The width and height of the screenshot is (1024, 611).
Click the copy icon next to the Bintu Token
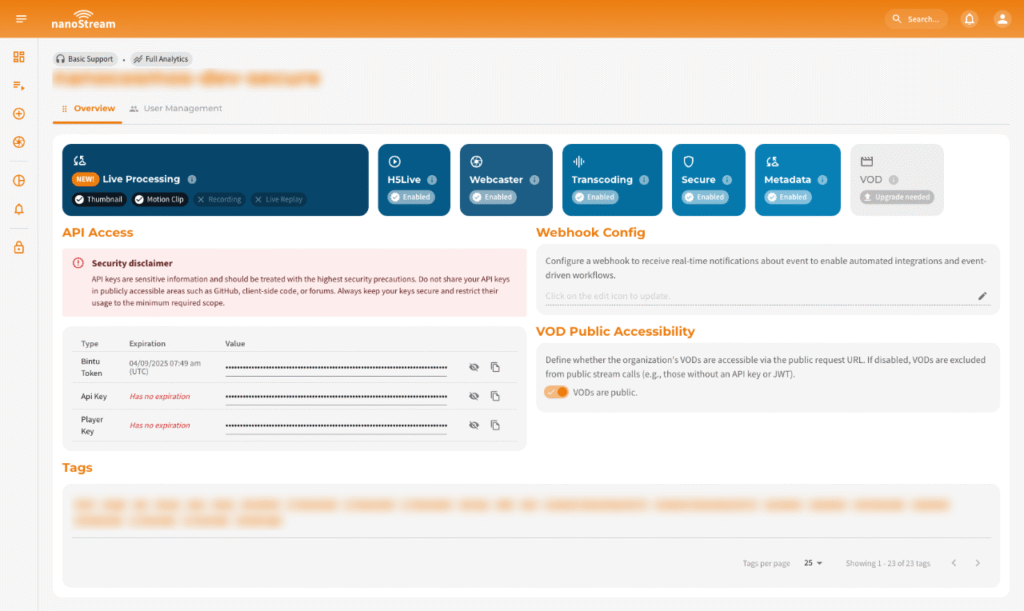pos(495,366)
